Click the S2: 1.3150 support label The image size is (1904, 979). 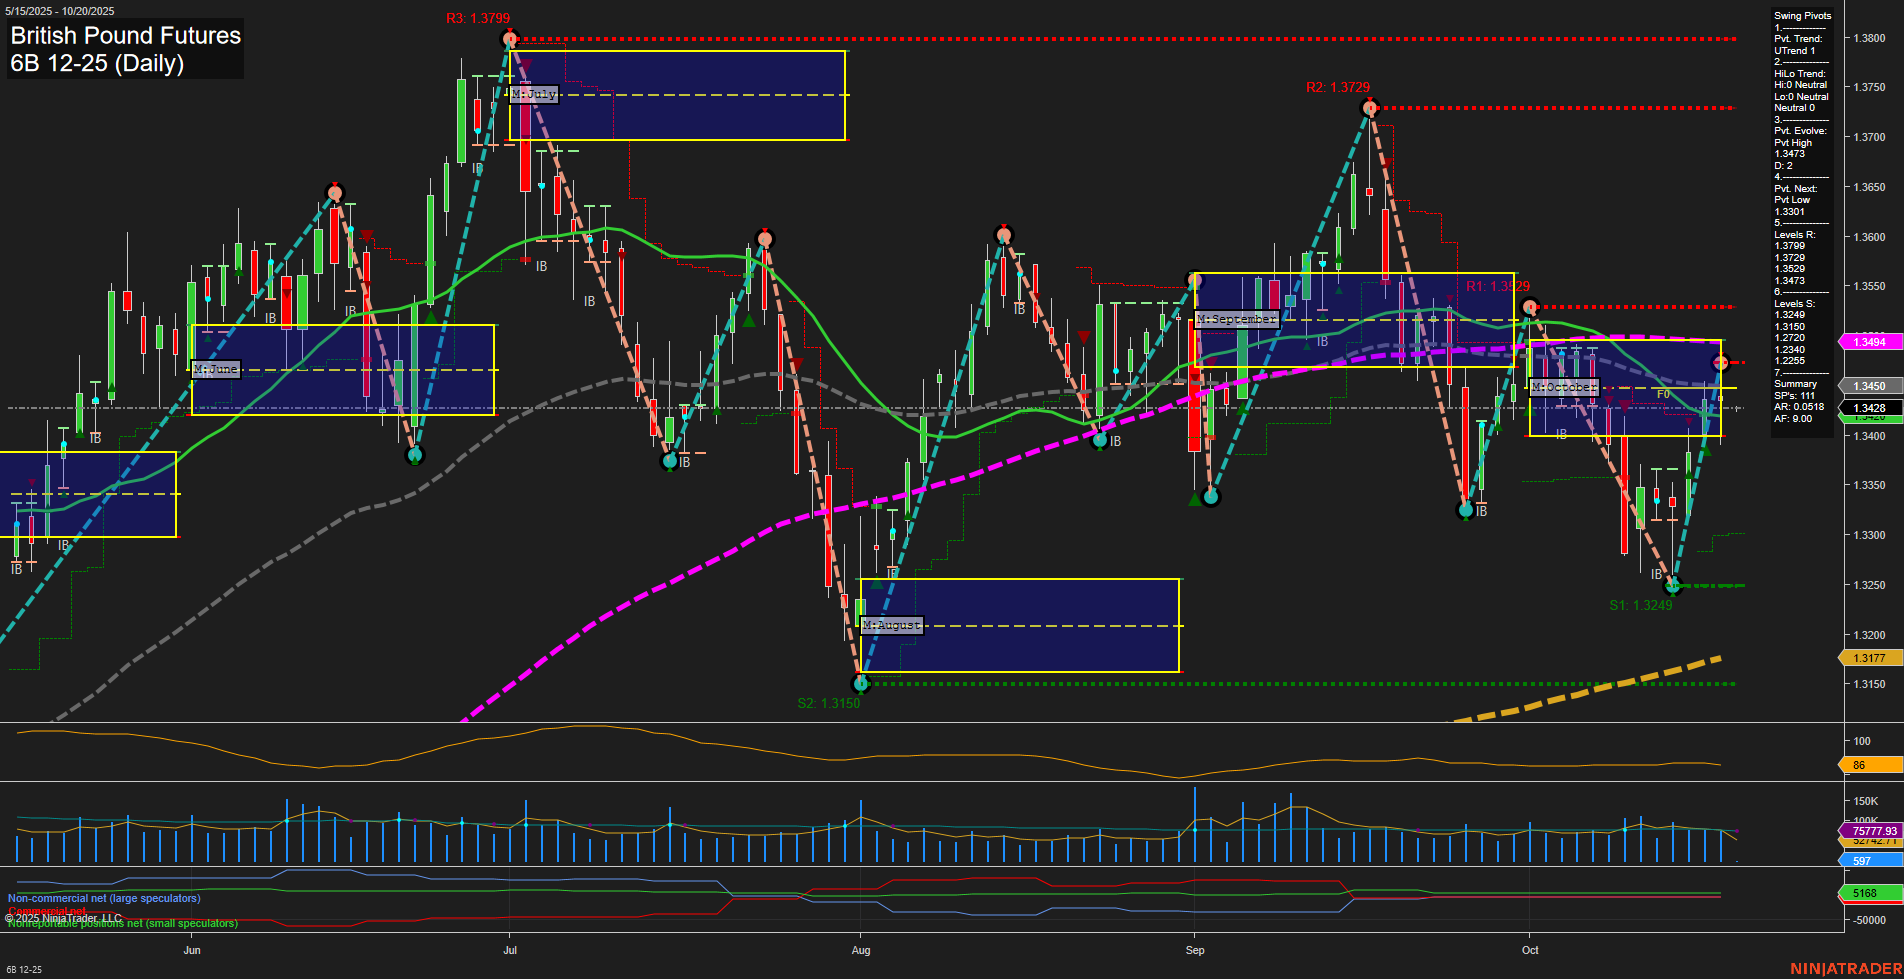[827, 703]
